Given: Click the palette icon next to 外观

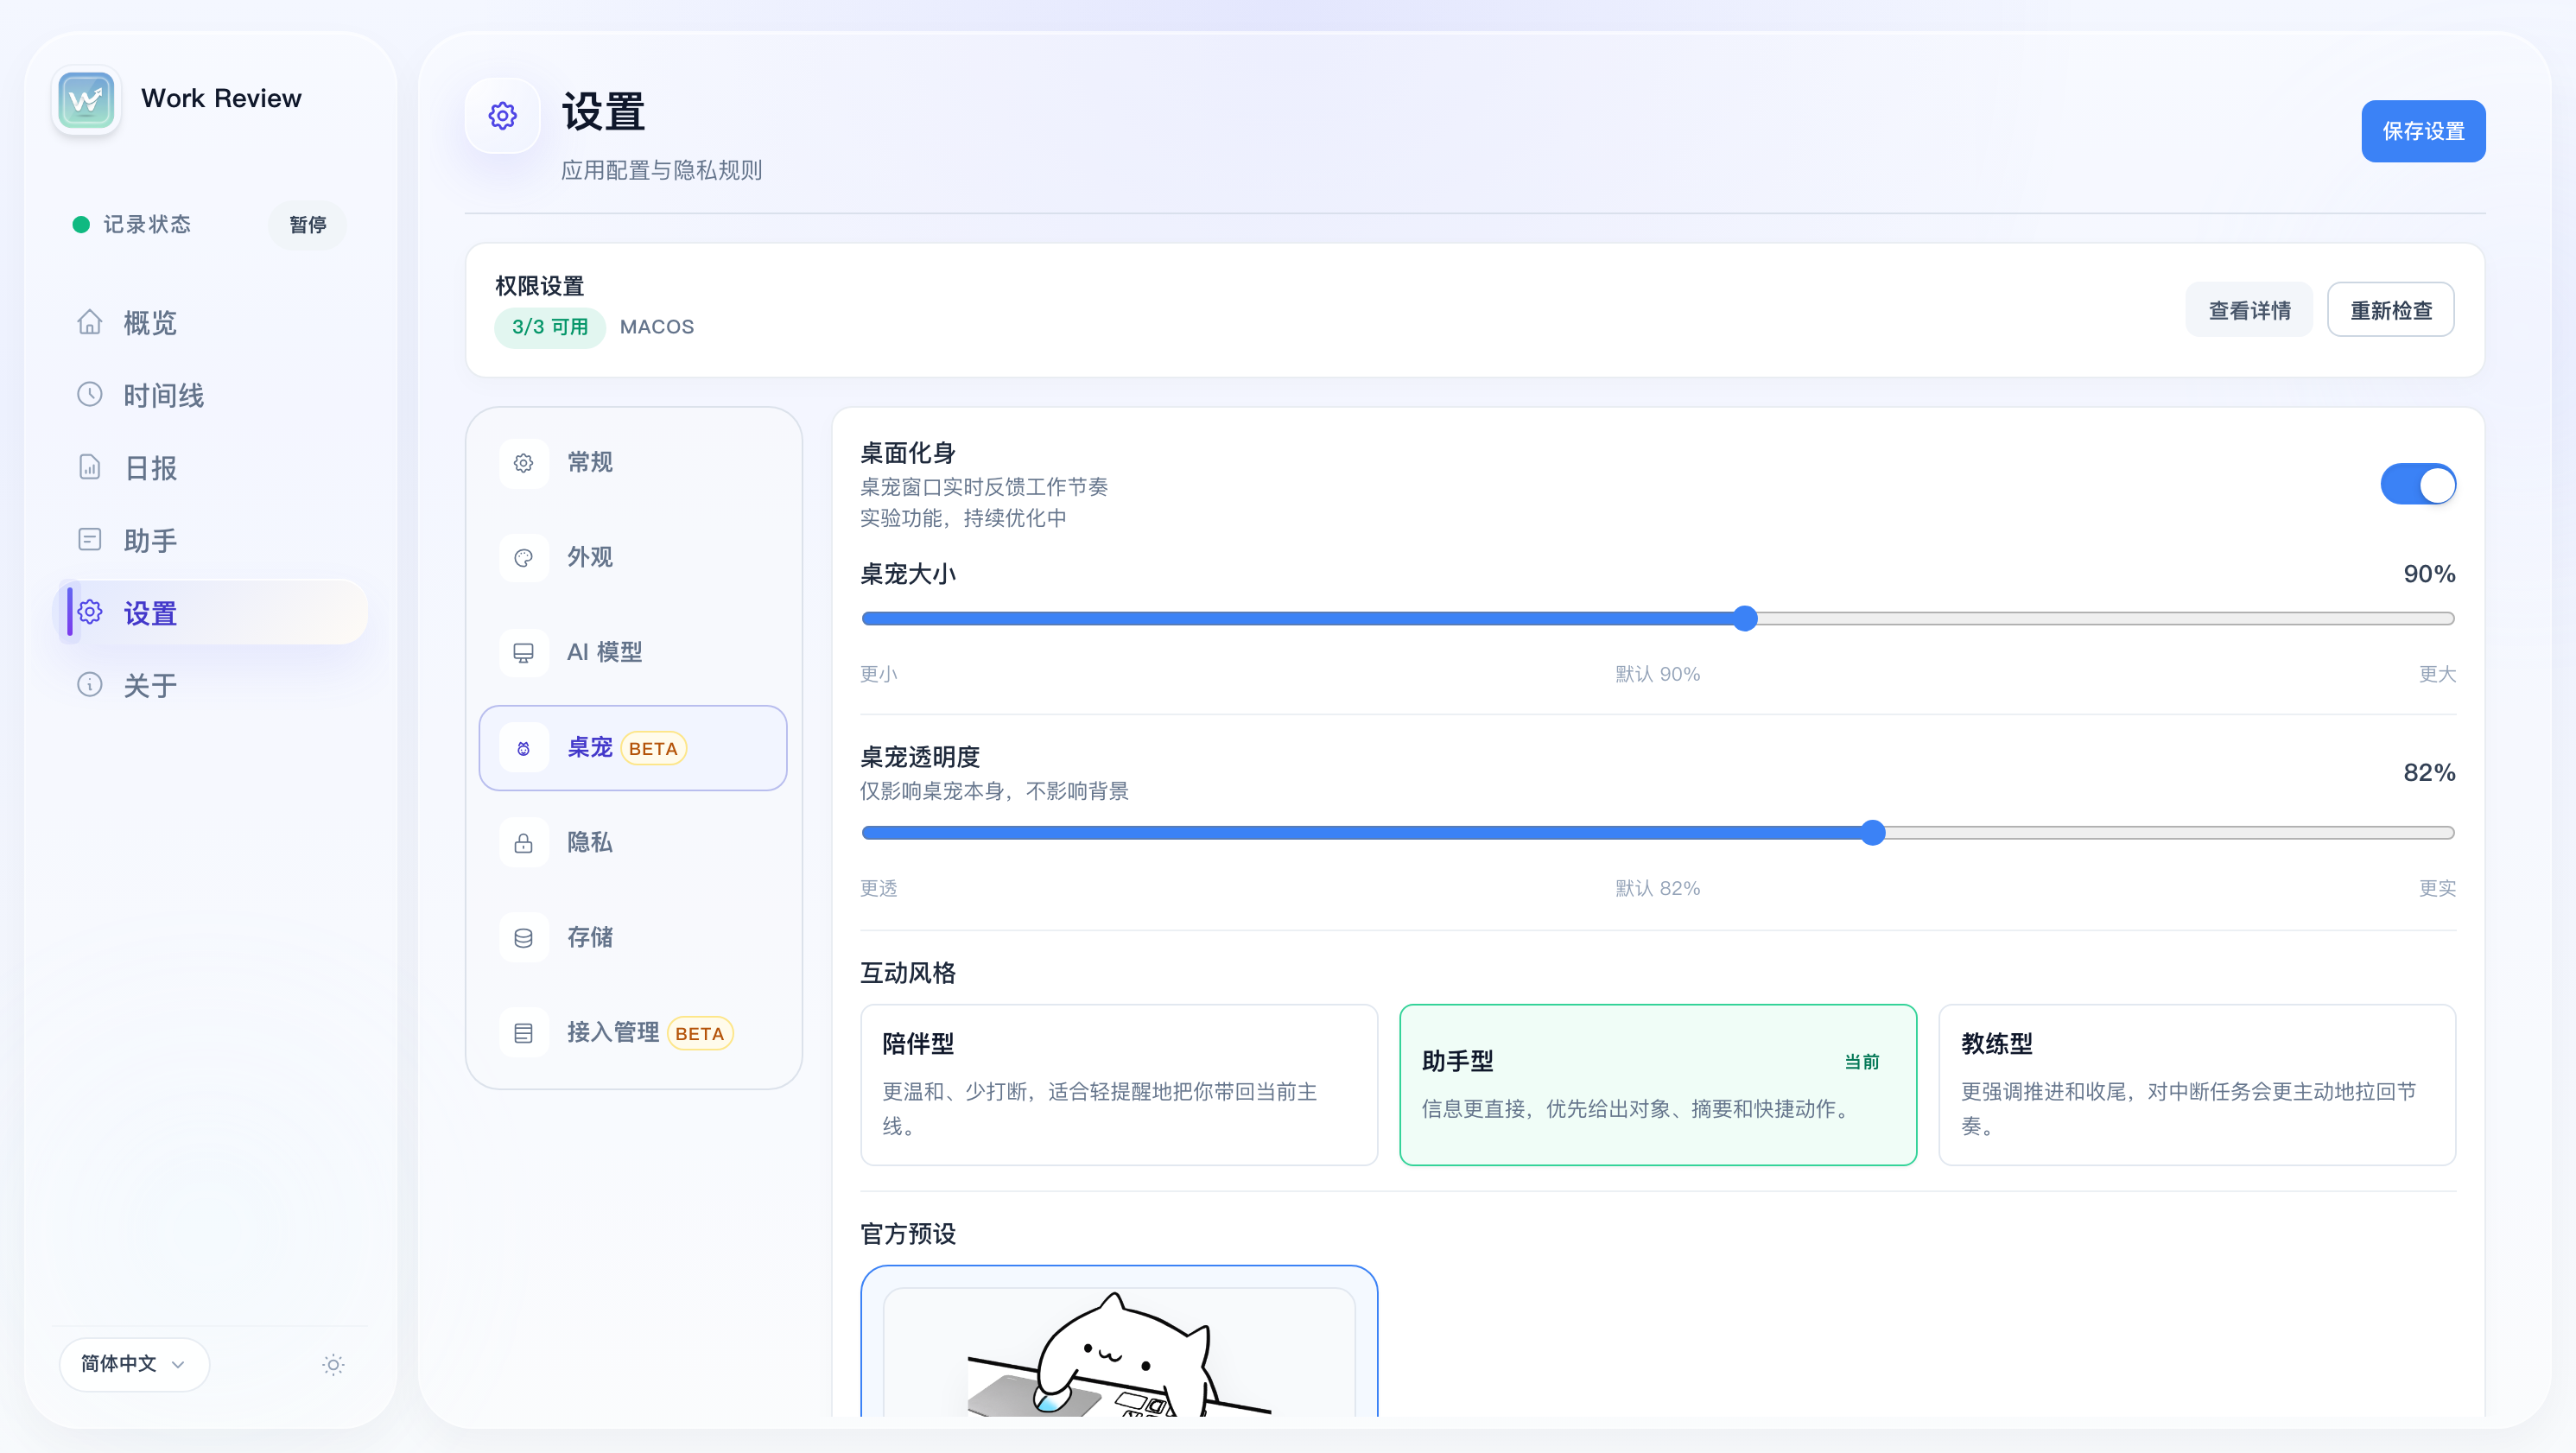Looking at the screenshot, I should (523, 558).
